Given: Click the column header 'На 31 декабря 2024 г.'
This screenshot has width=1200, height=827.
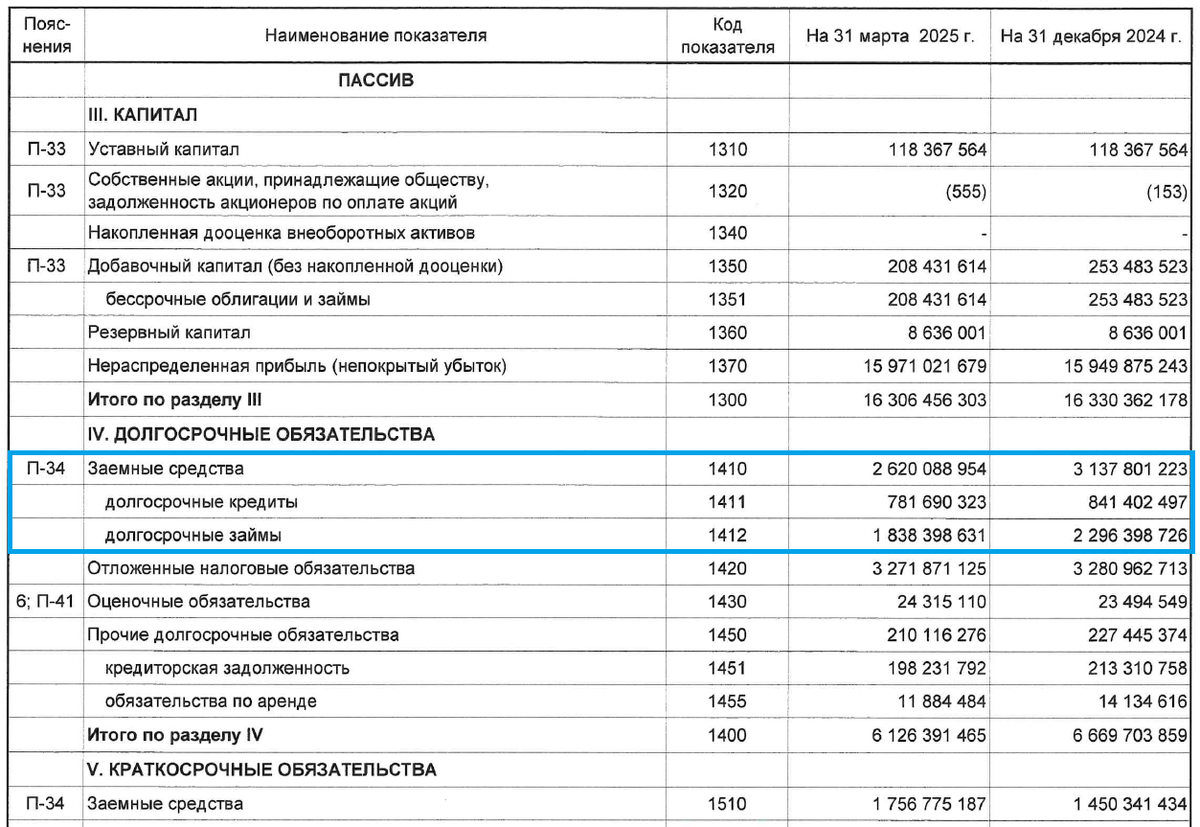Looking at the screenshot, I should 1090,31.
